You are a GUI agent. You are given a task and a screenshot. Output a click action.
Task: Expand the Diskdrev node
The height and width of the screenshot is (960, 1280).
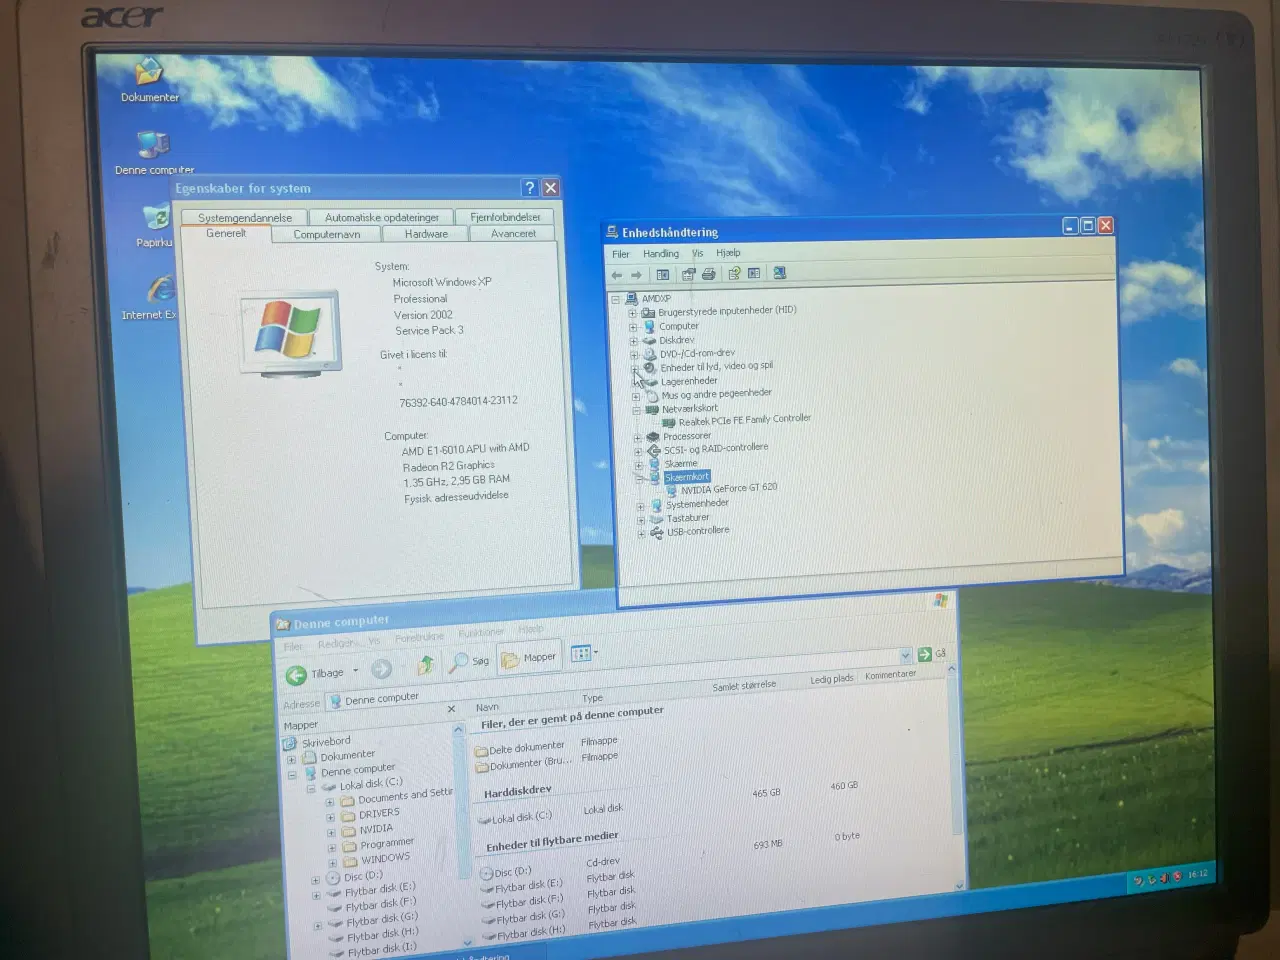click(x=633, y=341)
